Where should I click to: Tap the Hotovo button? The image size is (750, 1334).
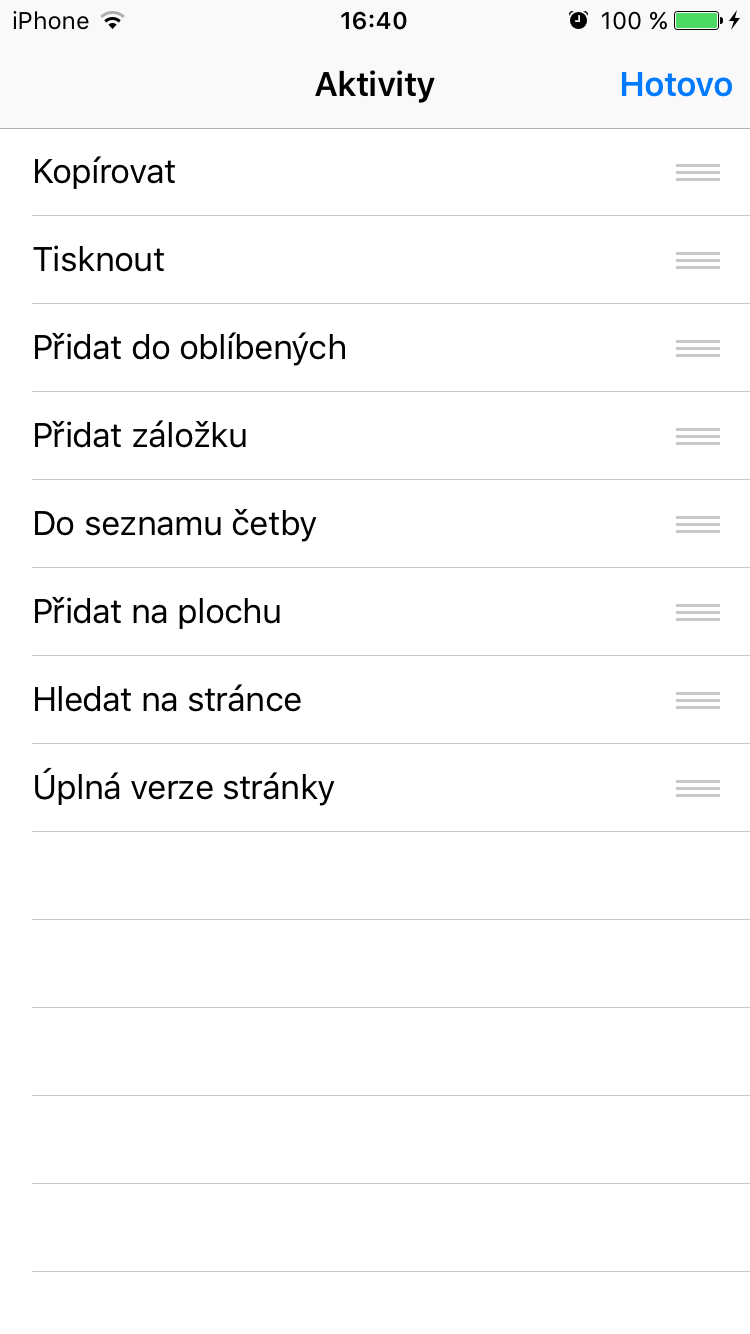click(x=676, y=85)
